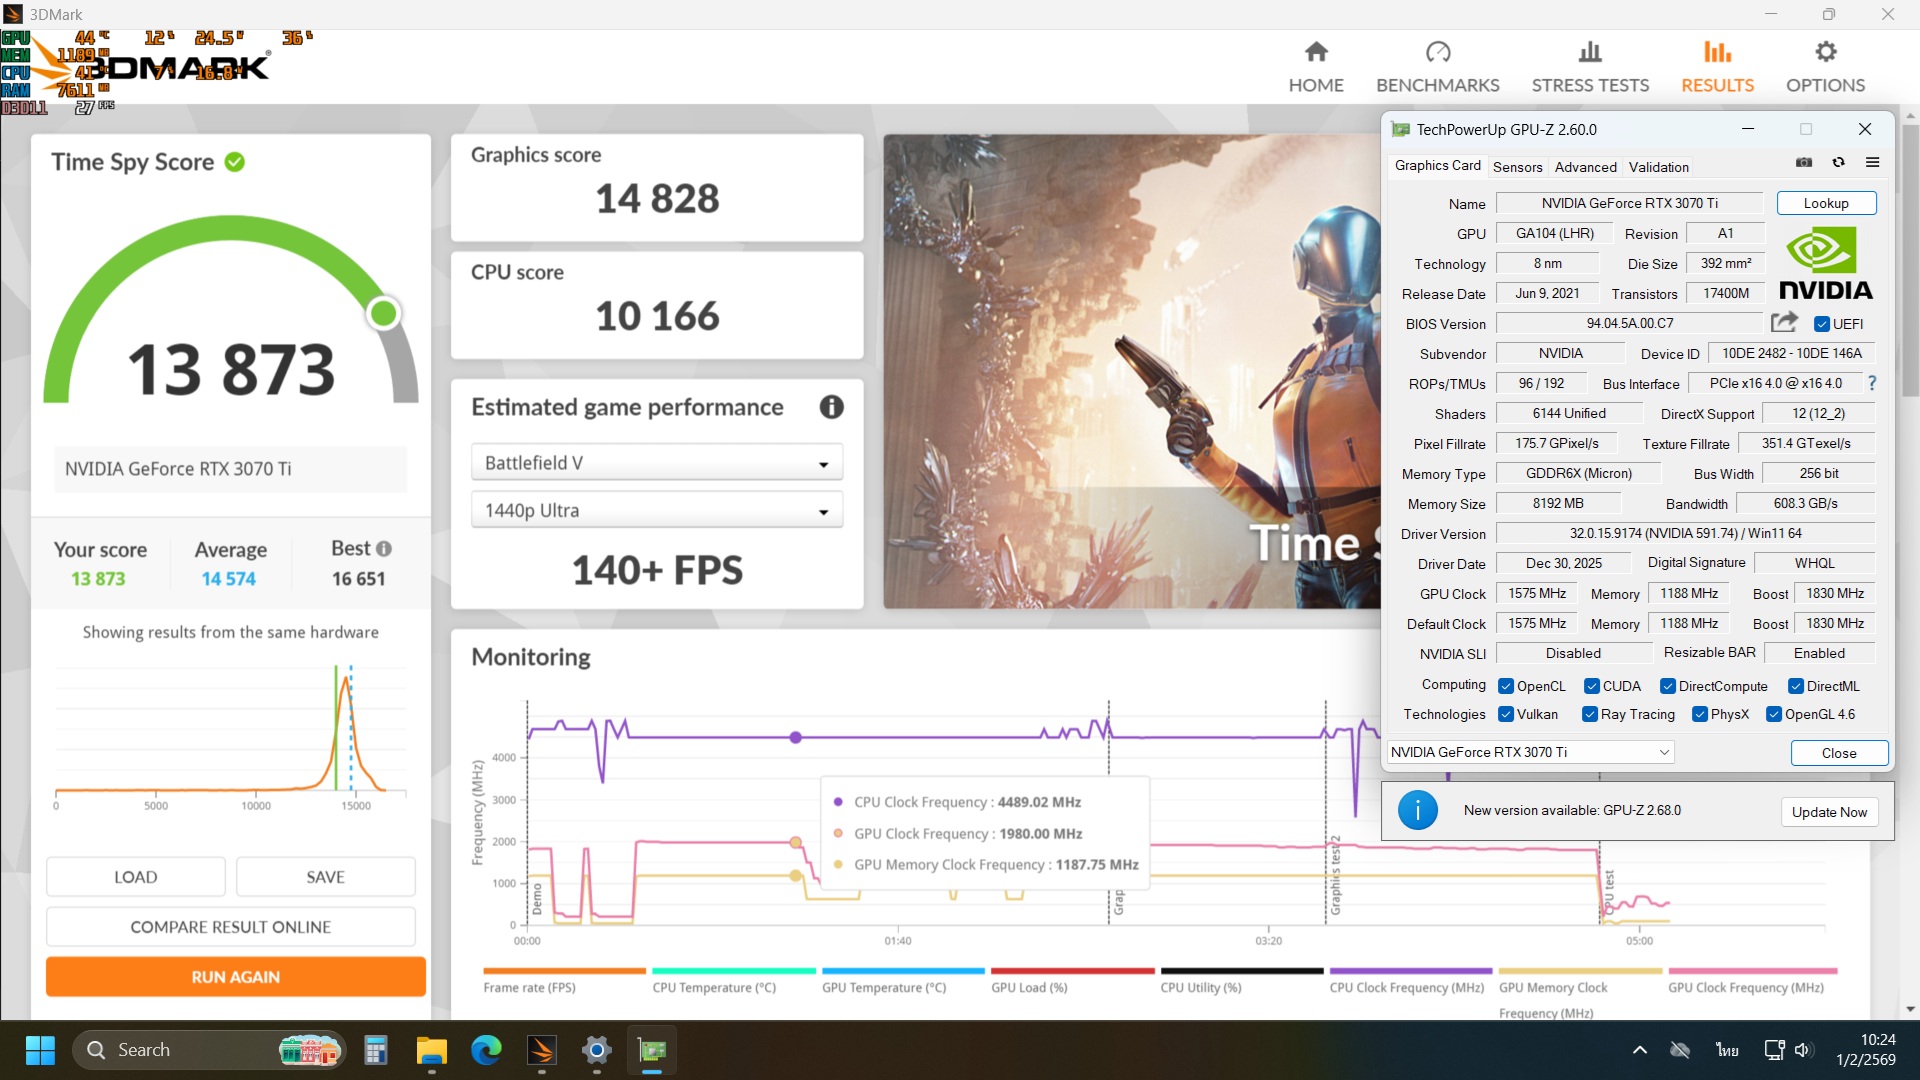Click the estimated game performance info icon
Screen dimensions: 1920x1080
pos(831,407)
